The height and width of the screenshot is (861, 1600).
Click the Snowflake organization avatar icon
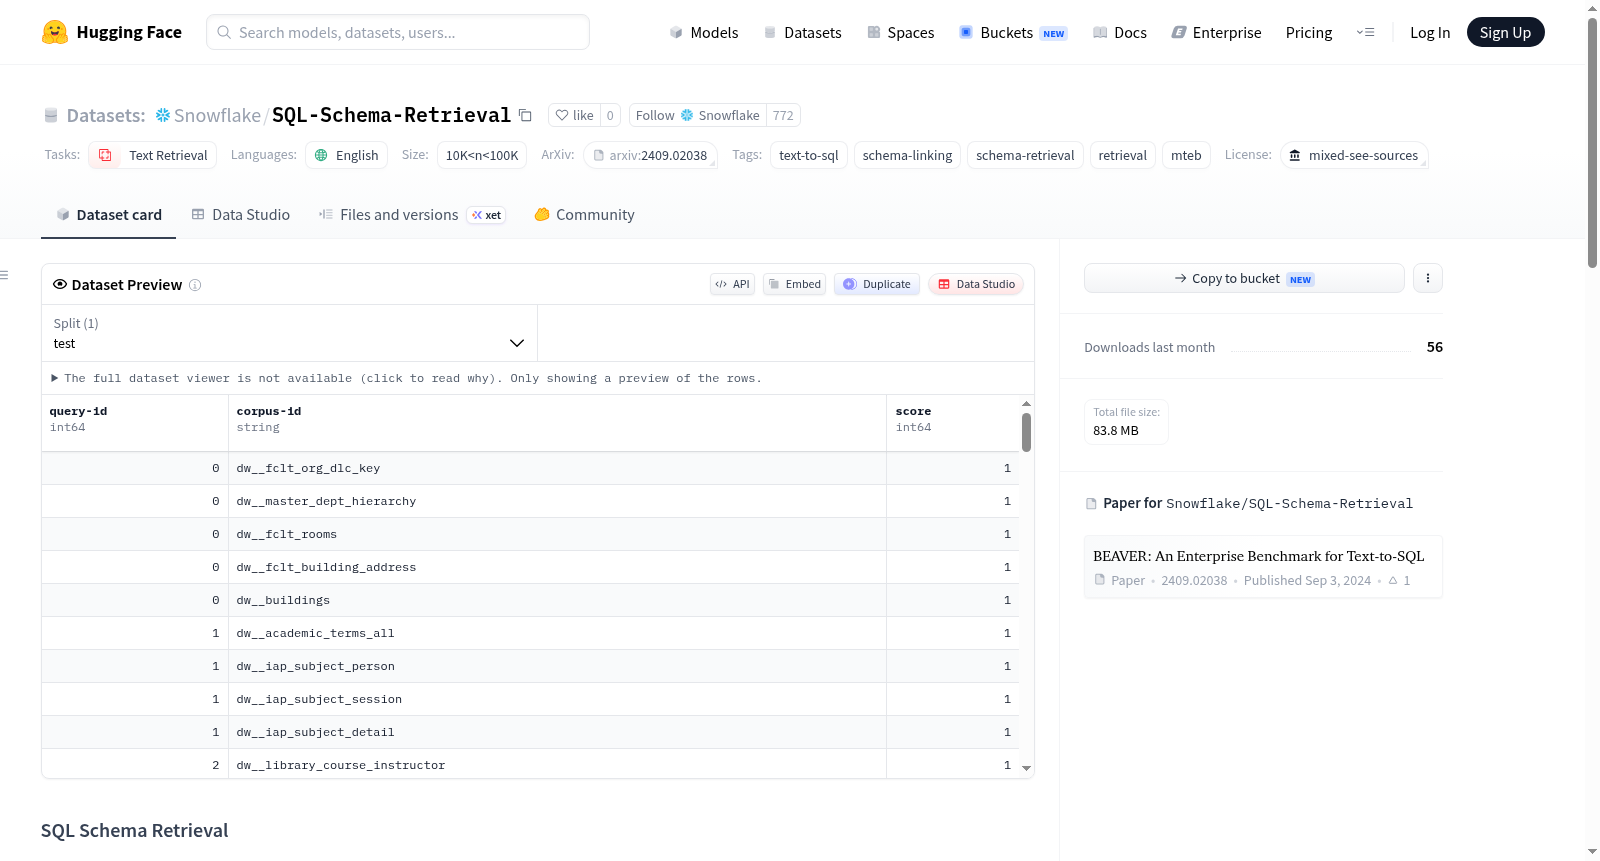[163, 115]
